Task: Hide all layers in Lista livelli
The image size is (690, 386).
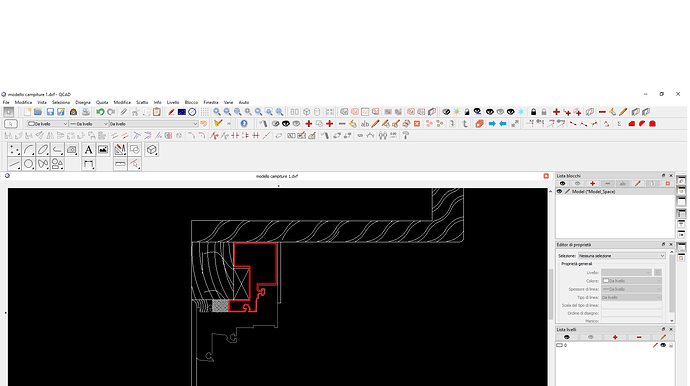Action: (591, 338)
